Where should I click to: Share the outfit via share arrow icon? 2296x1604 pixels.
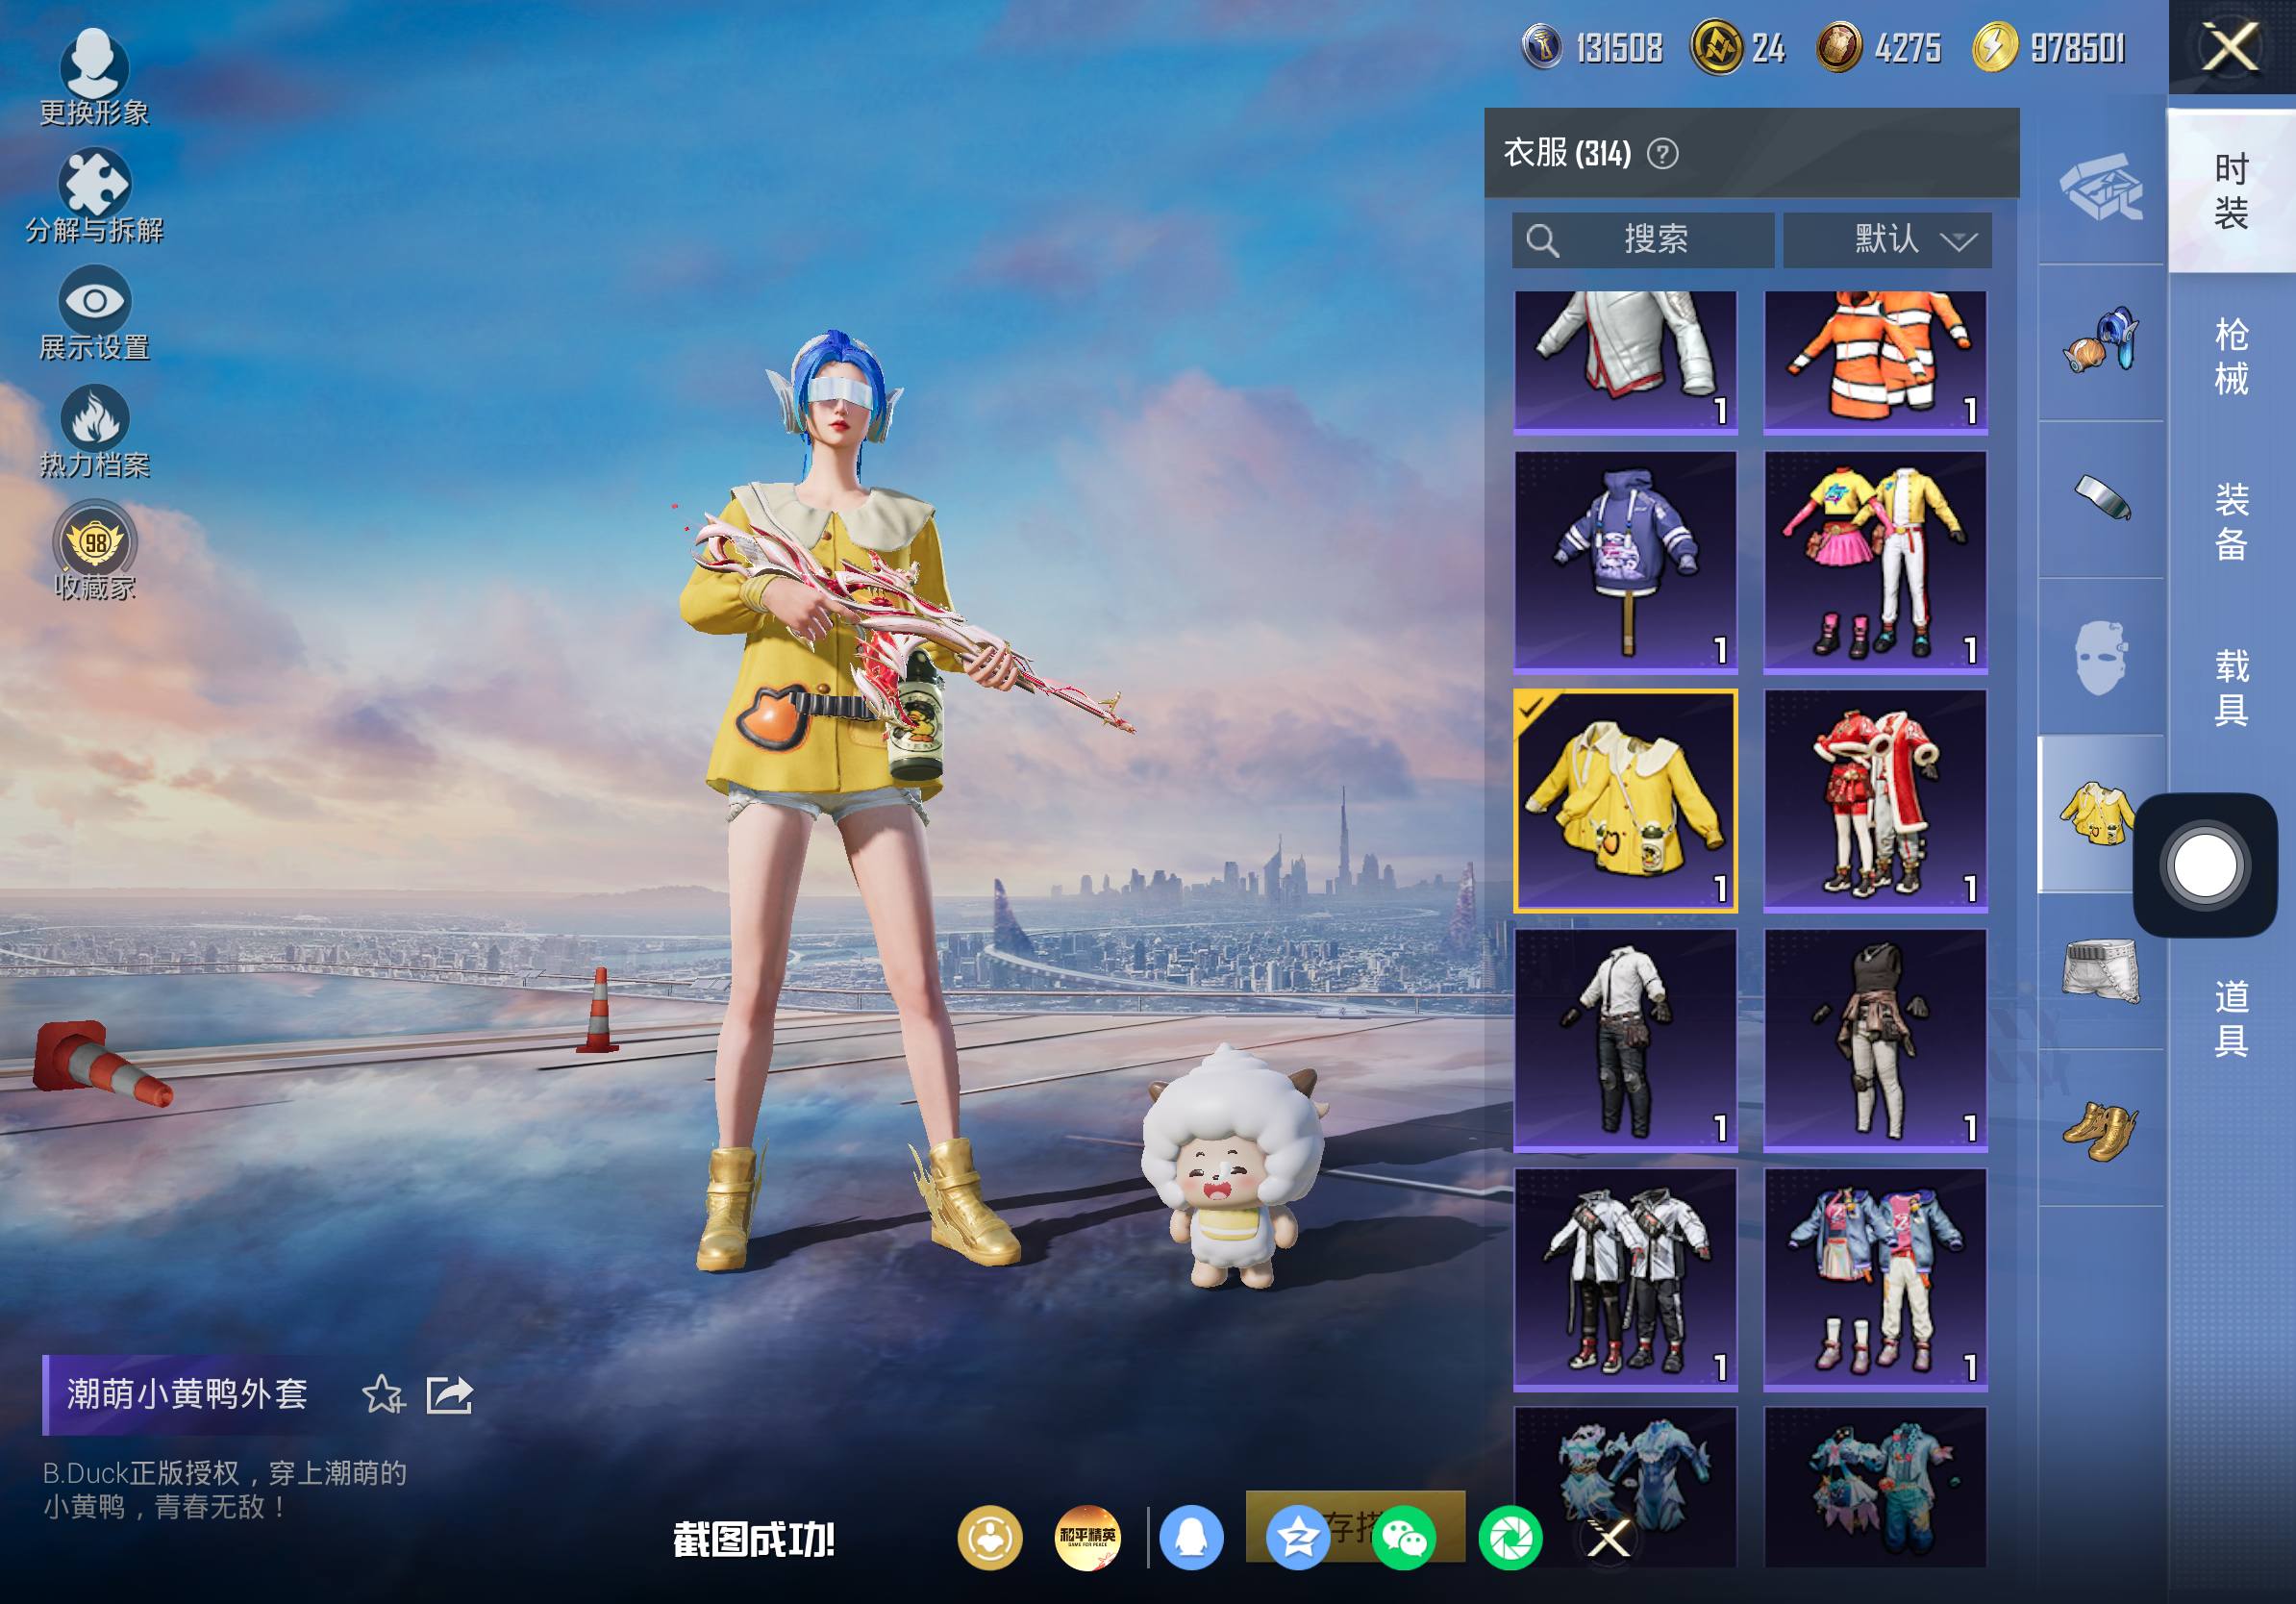pyautogui.click(x=449, y=1394)
